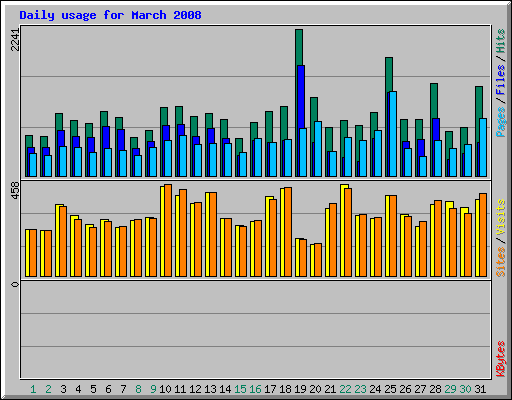Select day 8 on the x-axis

pyautogui.click(x=138, y=389)
